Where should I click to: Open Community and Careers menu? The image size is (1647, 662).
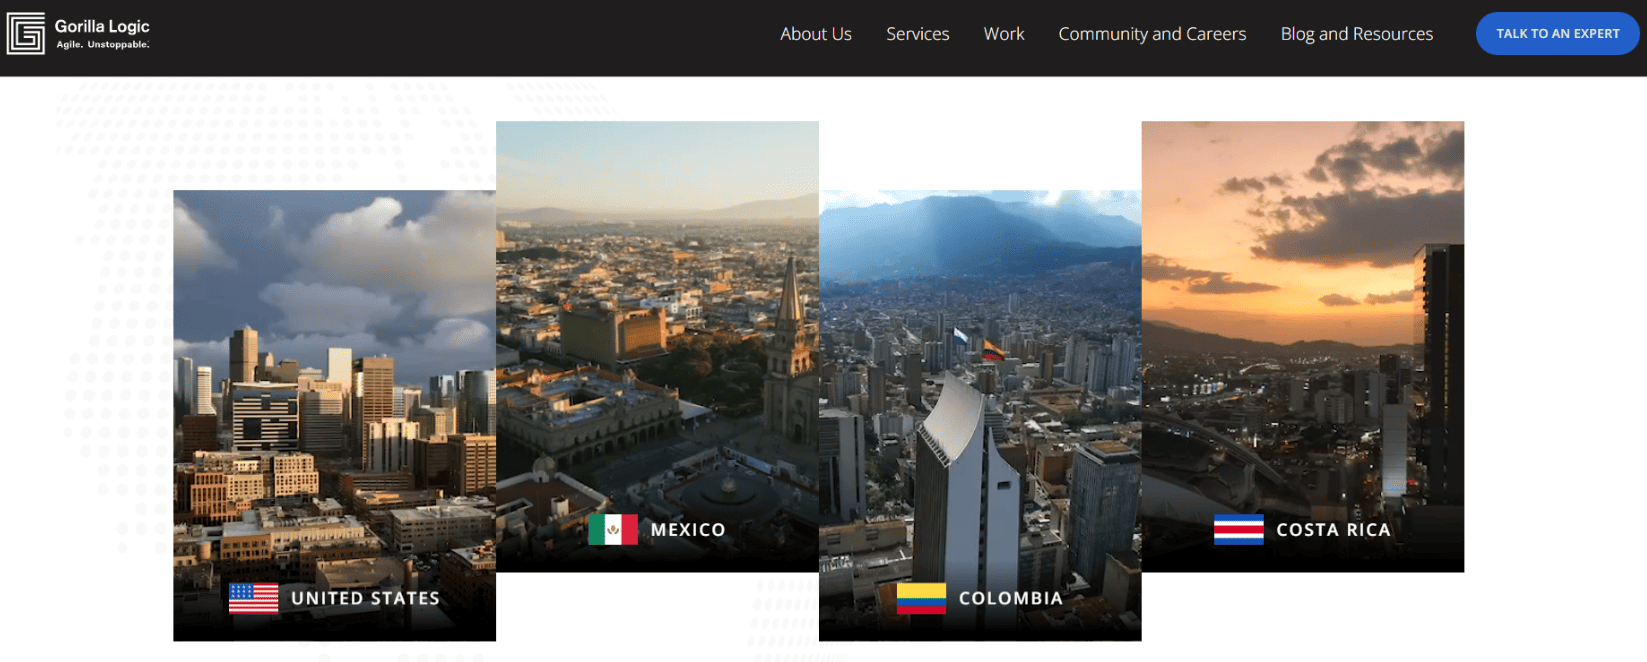pyautogui.click(x=1152, y=34)
